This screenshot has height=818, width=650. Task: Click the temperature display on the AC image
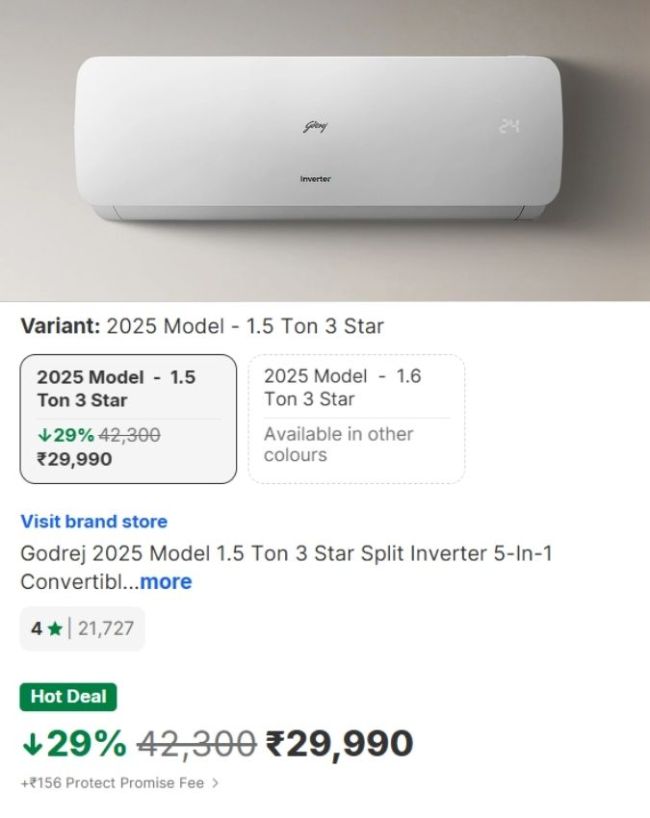[x=507, y=125]
